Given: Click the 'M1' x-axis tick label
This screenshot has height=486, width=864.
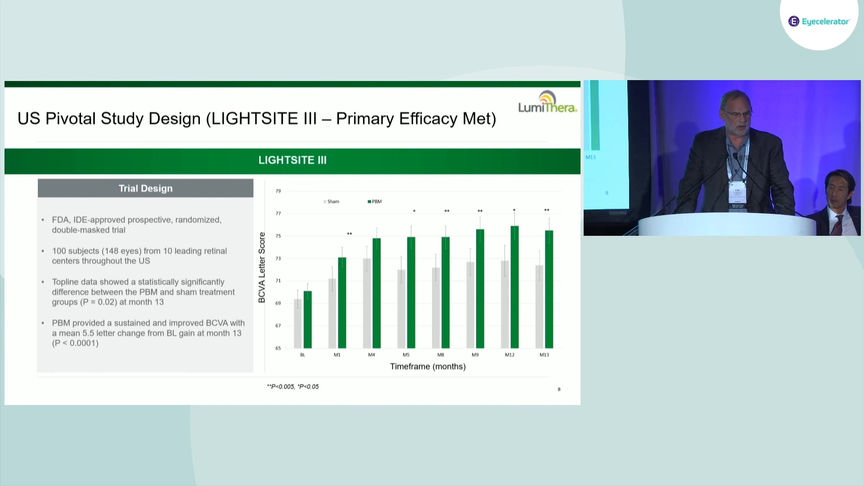Looking at the screenshot, I should pos(337,355).
